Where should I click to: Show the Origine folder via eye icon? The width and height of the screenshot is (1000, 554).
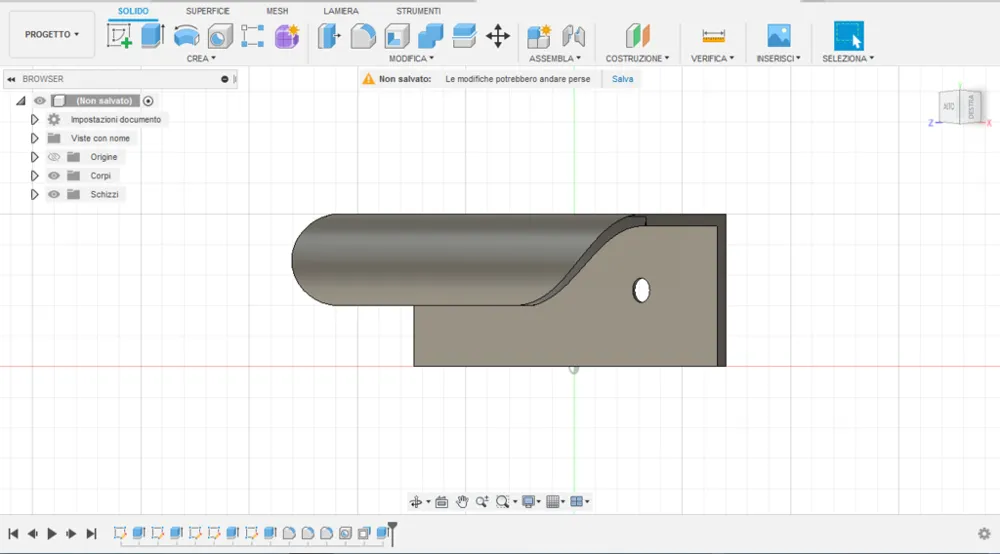pyautogui.click(x=54, y=157)
